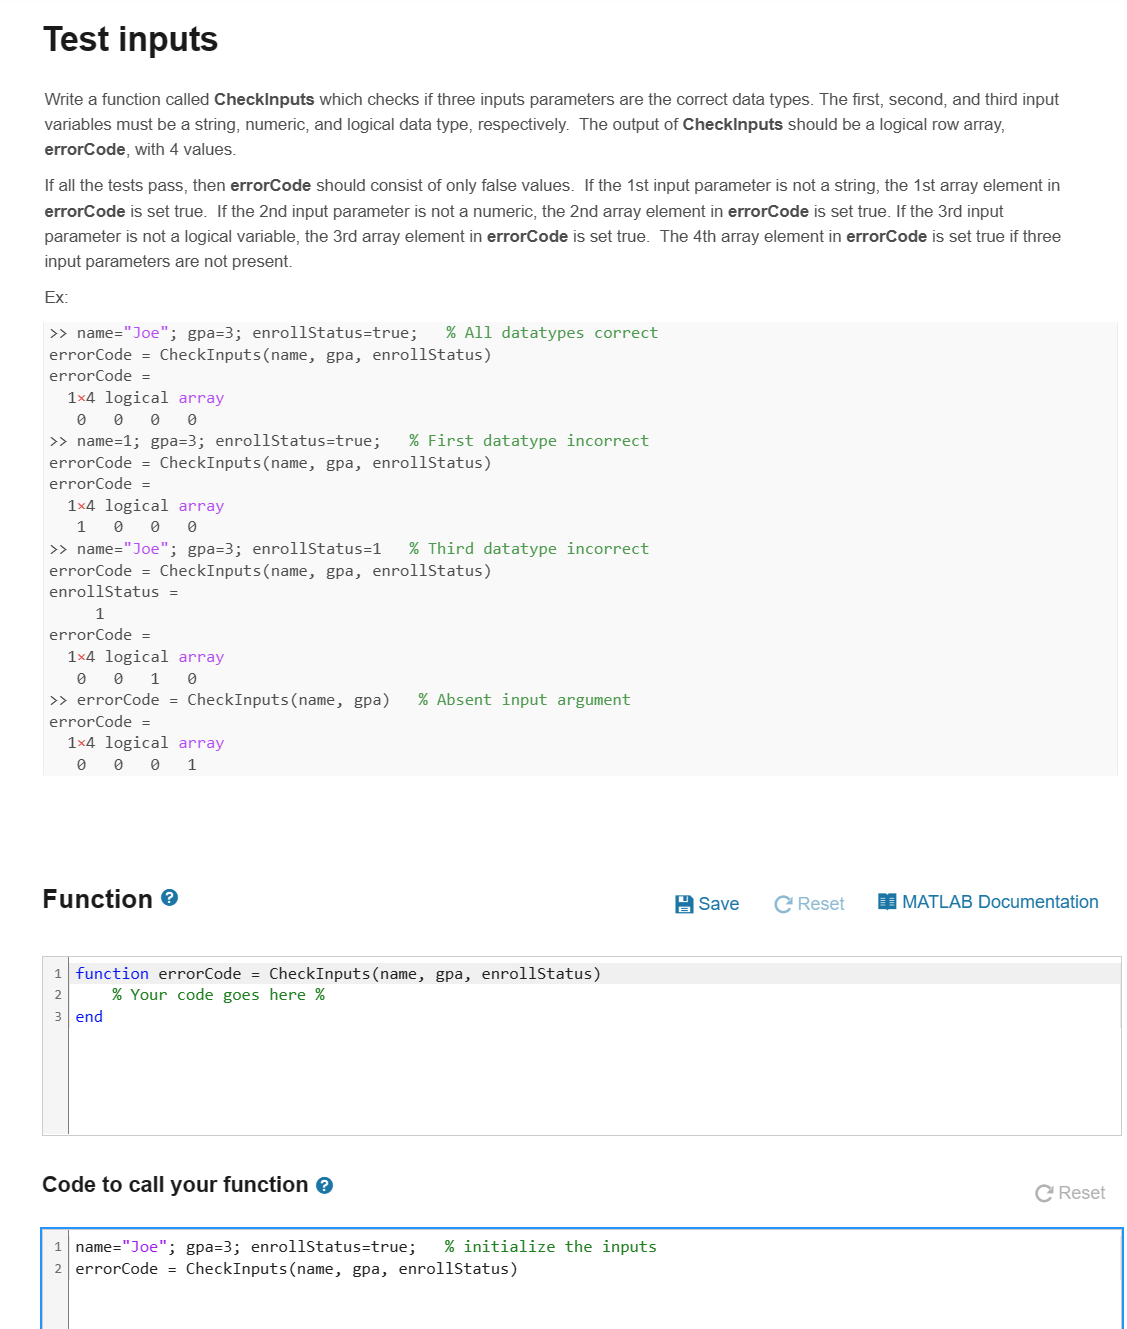Screen dimensions: 1127x1329
Task: Click the question mark next to Code to call your function
Action: (323, 1185)
